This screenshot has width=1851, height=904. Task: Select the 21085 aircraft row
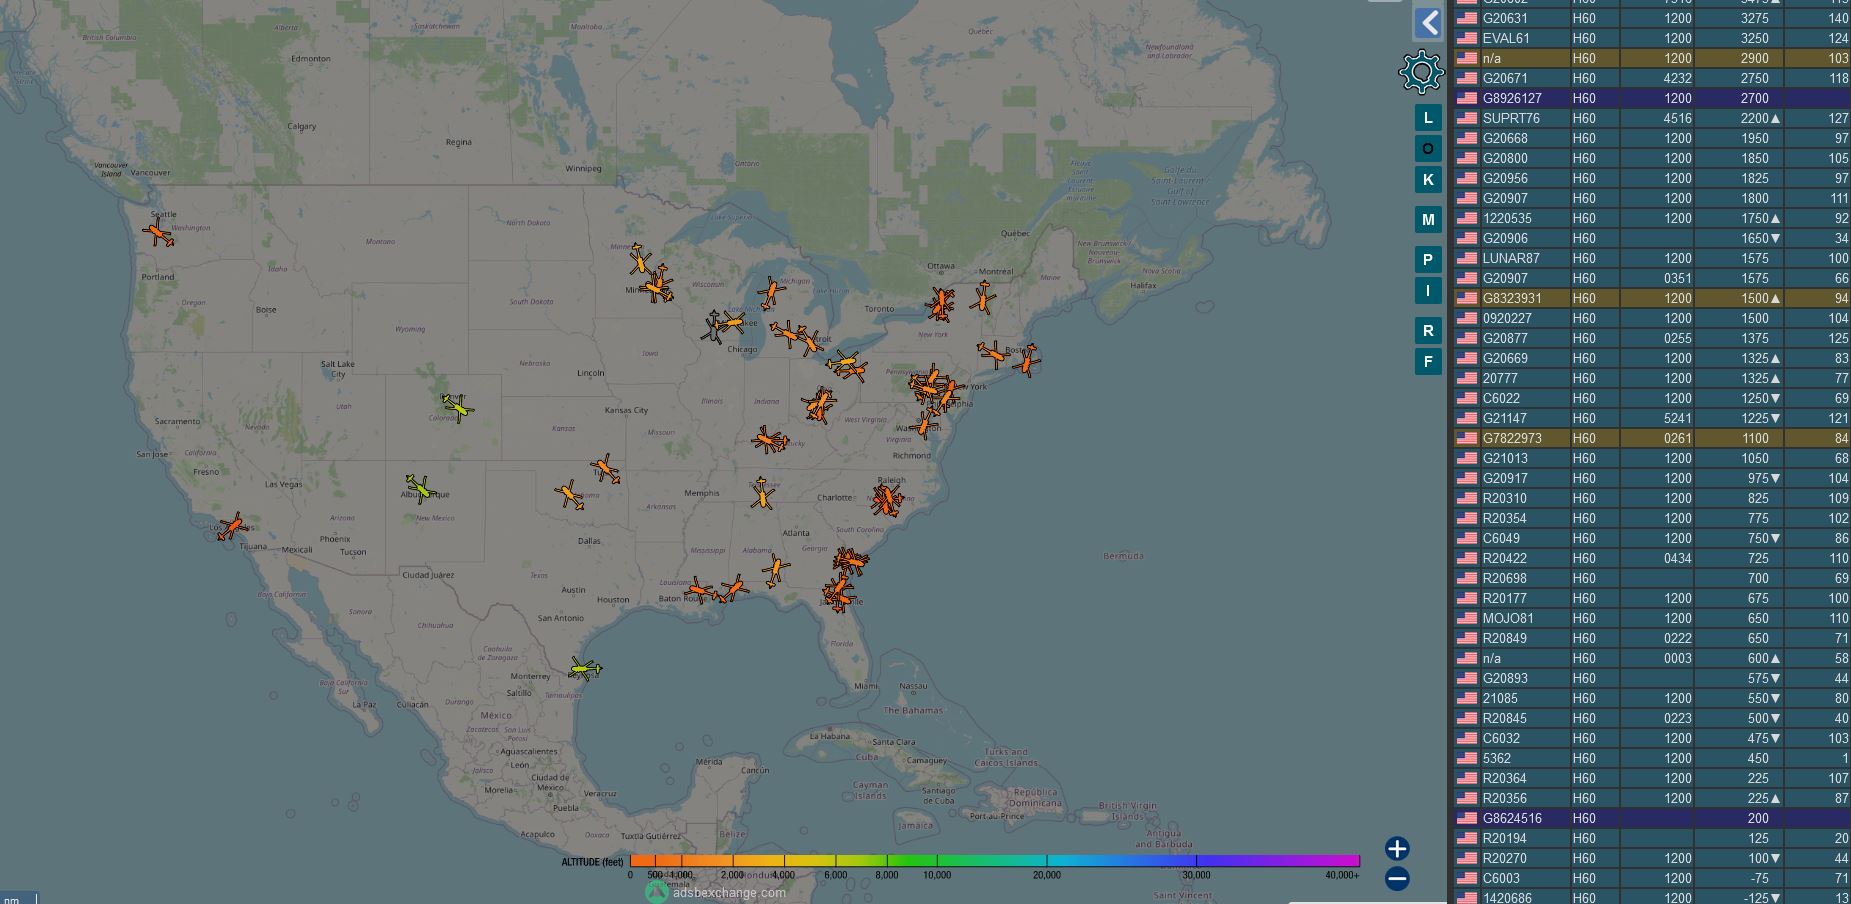pos(1652,698)
